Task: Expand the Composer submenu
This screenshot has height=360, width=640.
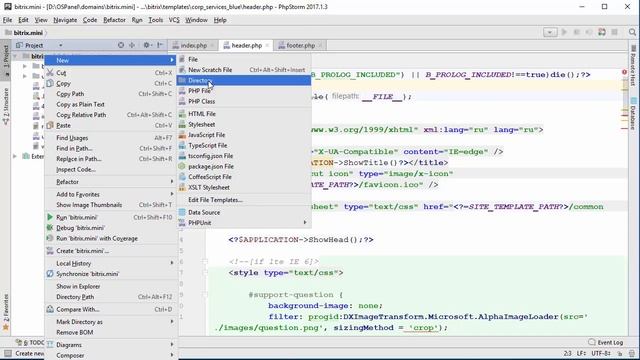Action: click(x=110, y=356)
